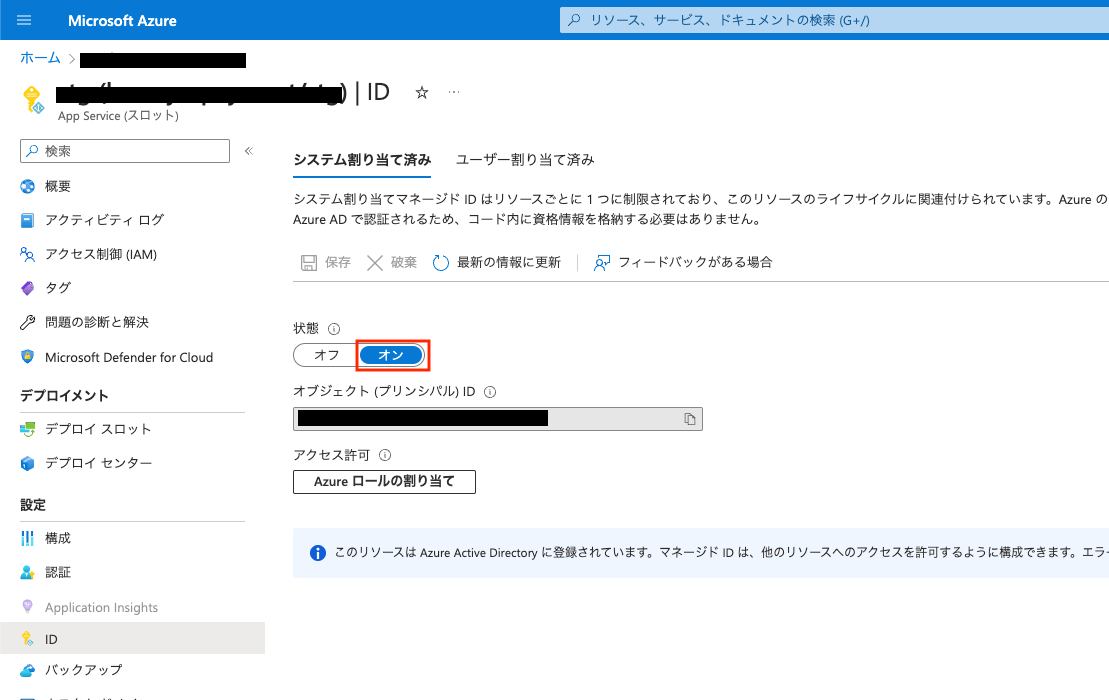
Task: Switch to システム割り当て済み tab
Action: click(362, 161)
